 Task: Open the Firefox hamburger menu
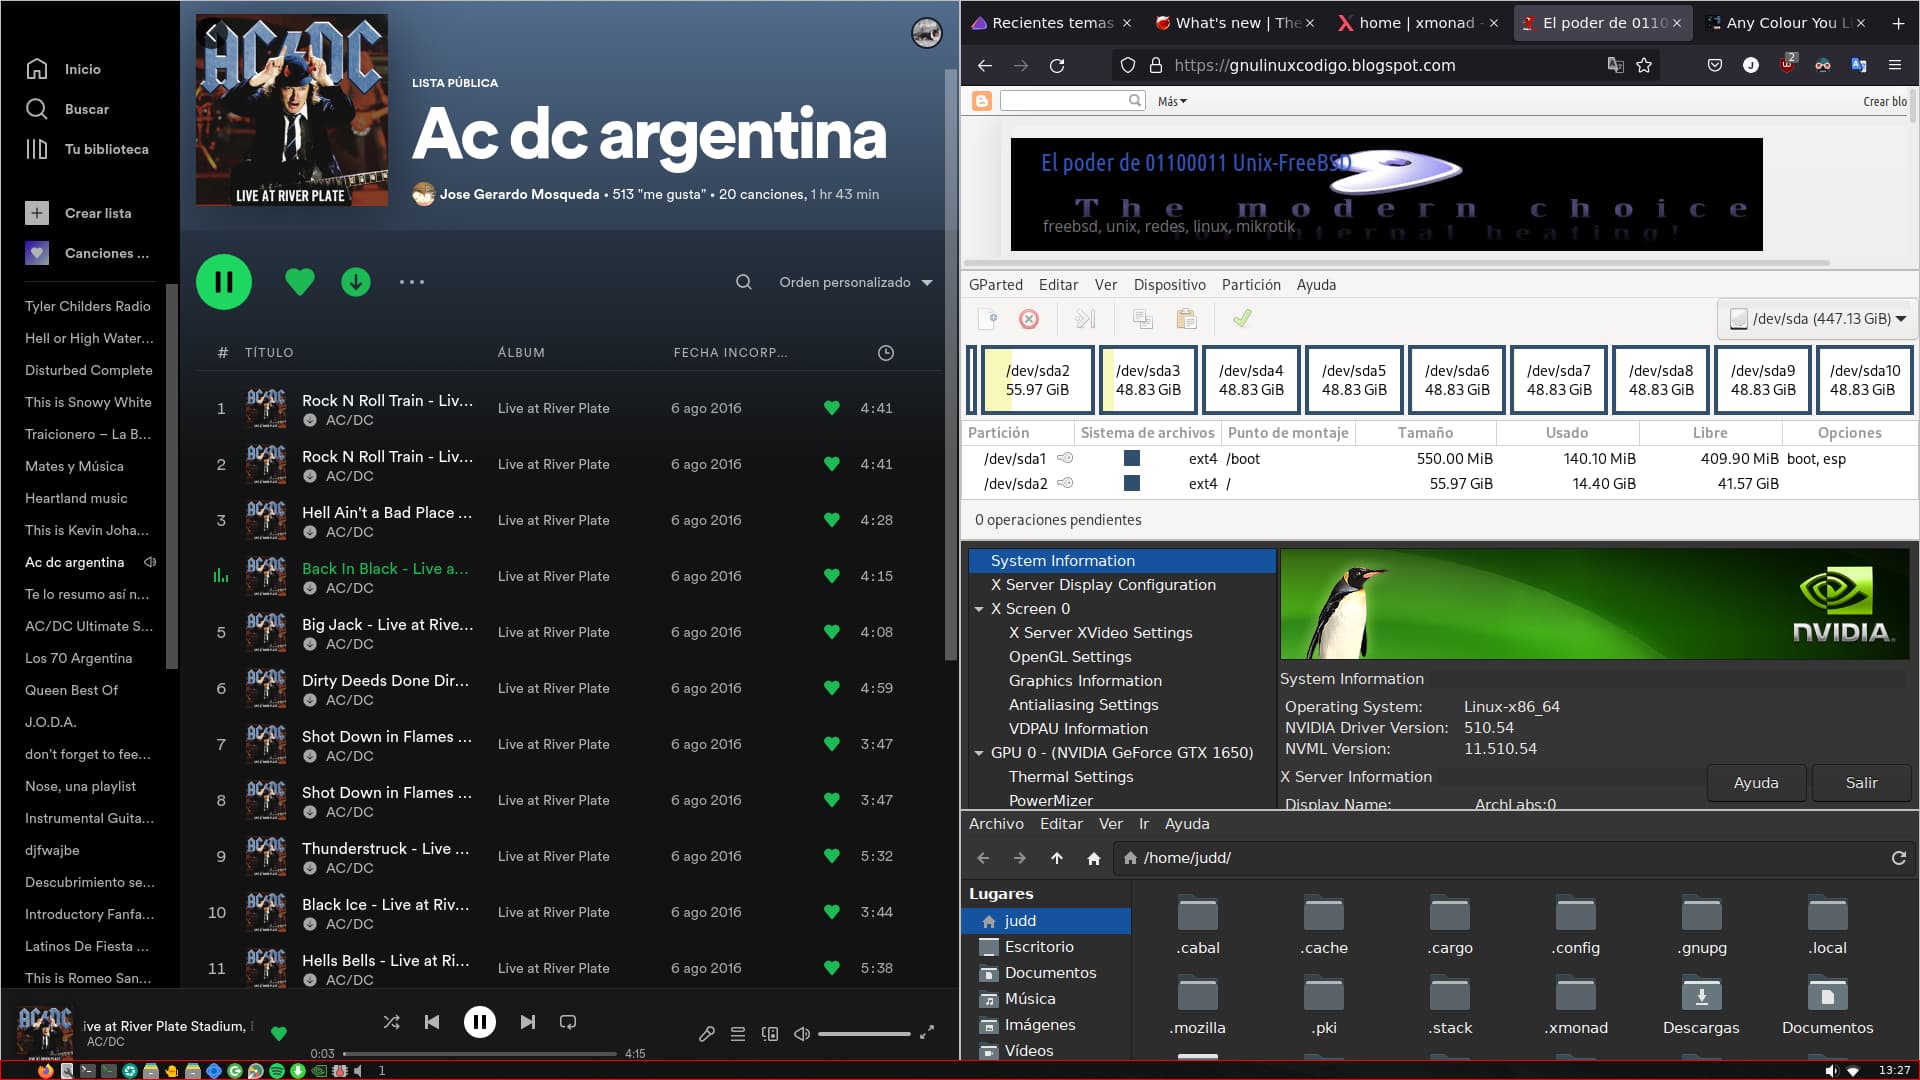coord(1894,65)
